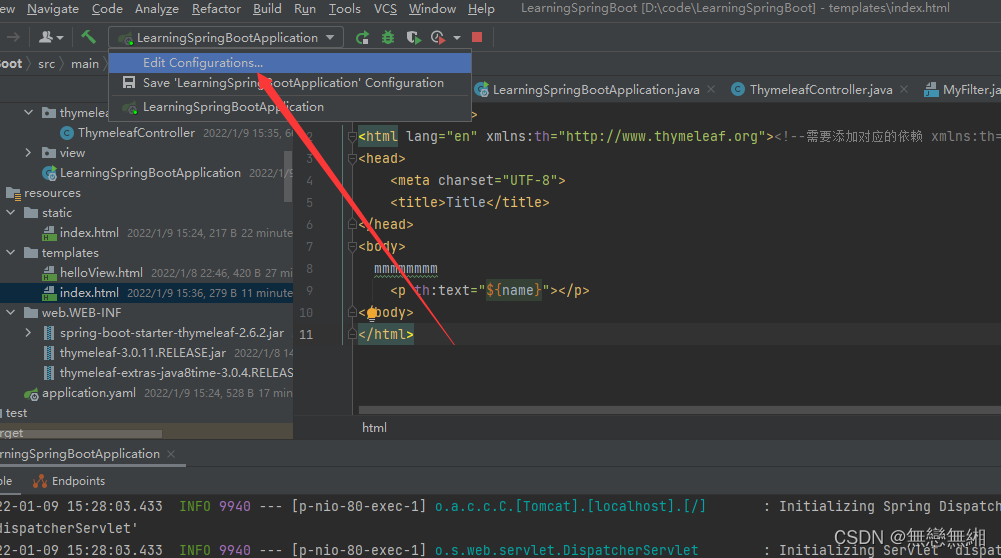Collapse the thymeleaf package folder
This screenshot has width=1001, height=558.
(28, 112)
